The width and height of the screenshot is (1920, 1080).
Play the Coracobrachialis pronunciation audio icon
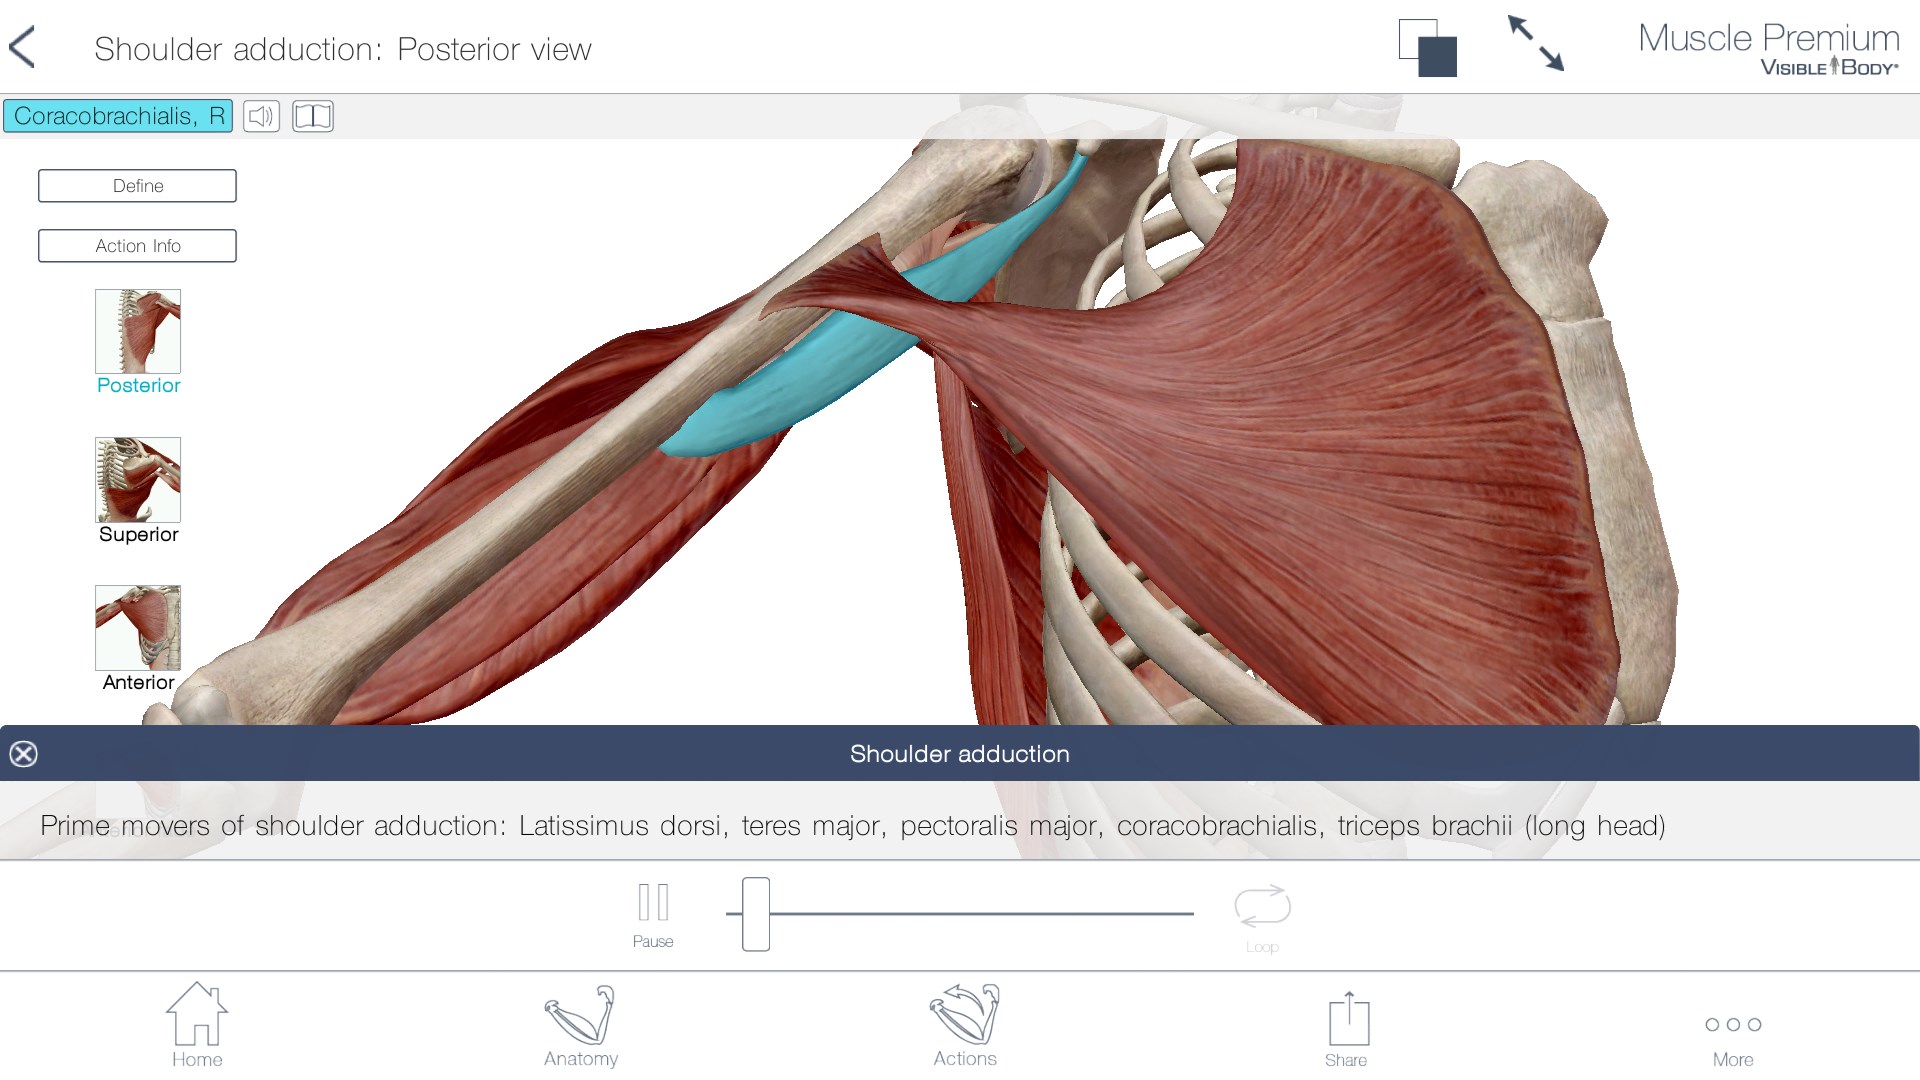pos(261,116)
